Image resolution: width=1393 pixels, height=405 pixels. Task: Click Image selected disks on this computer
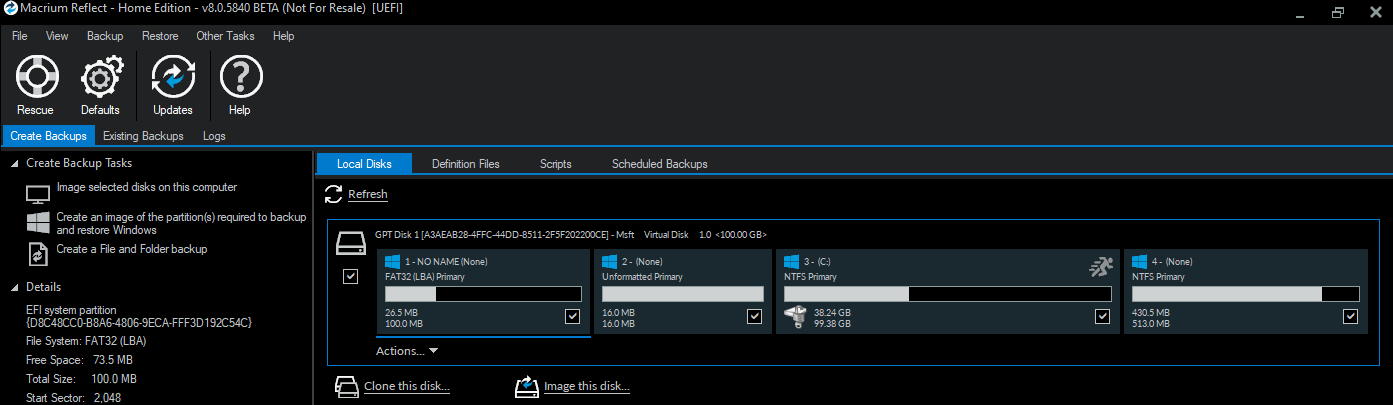click(147, 187)
